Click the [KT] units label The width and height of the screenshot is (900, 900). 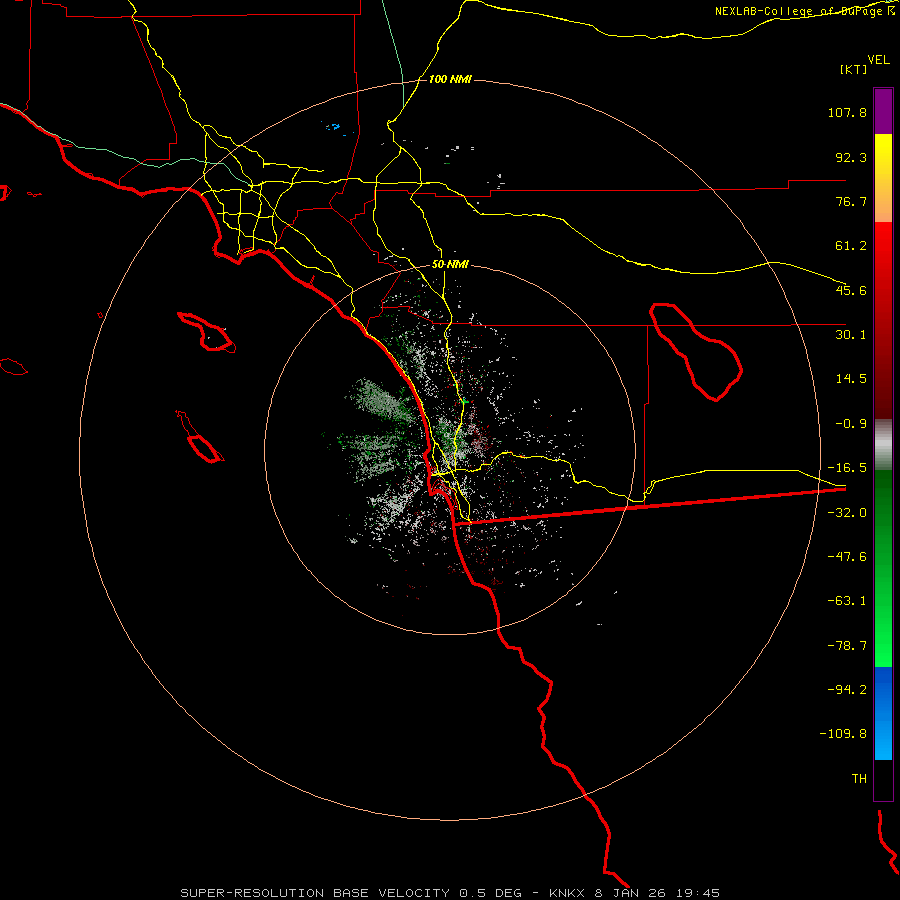pos(853,69)
